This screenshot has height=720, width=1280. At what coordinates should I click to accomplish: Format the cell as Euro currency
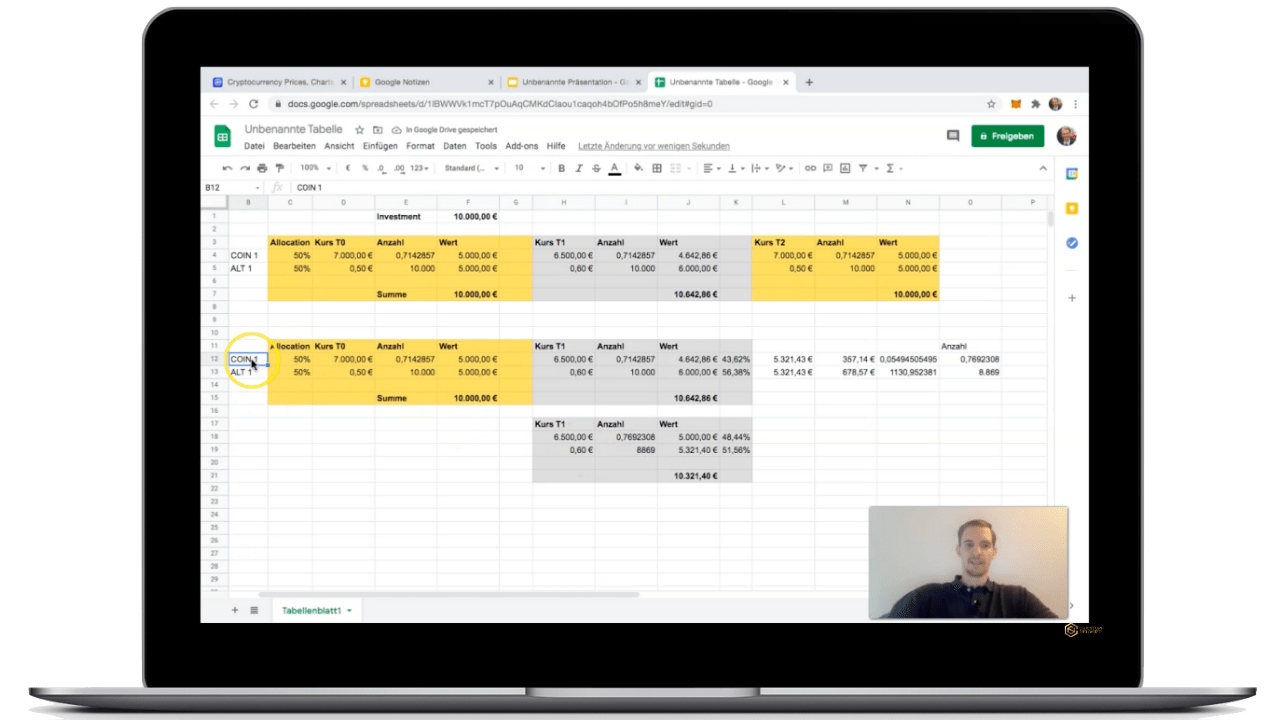coord(348,168)
